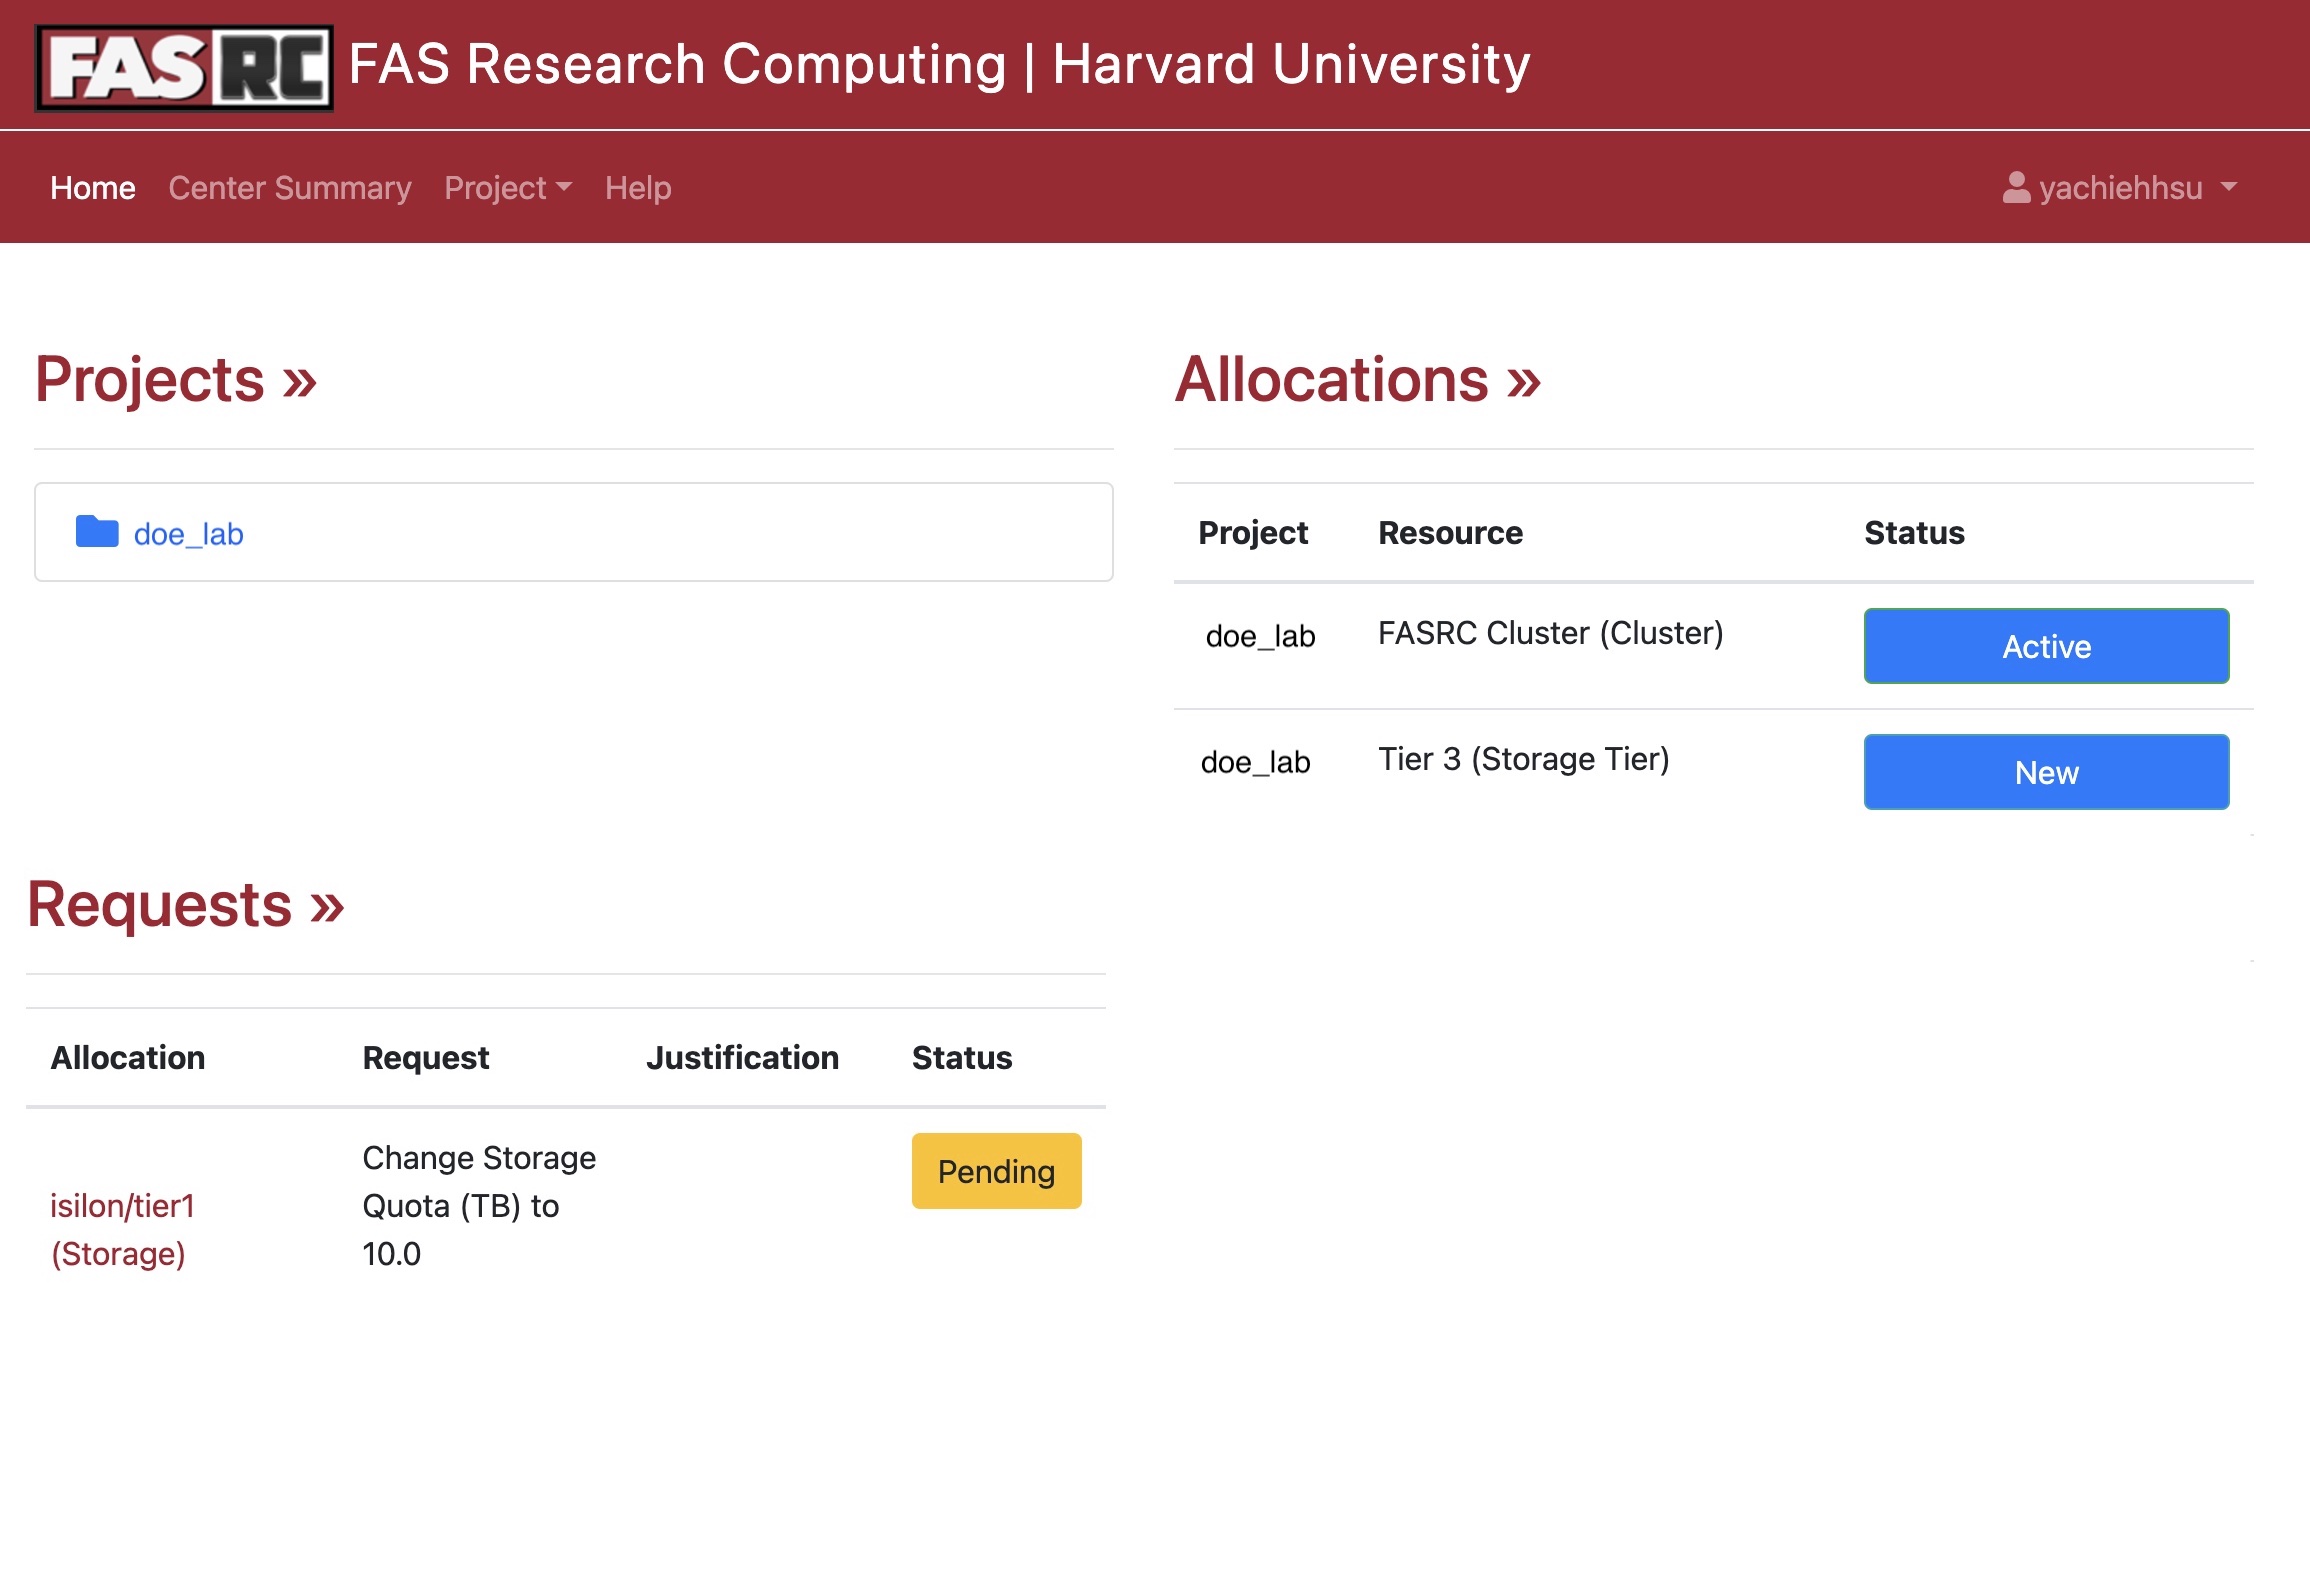Click the FAS Research Computing title

pyautogui.click(x=939, y=65)
